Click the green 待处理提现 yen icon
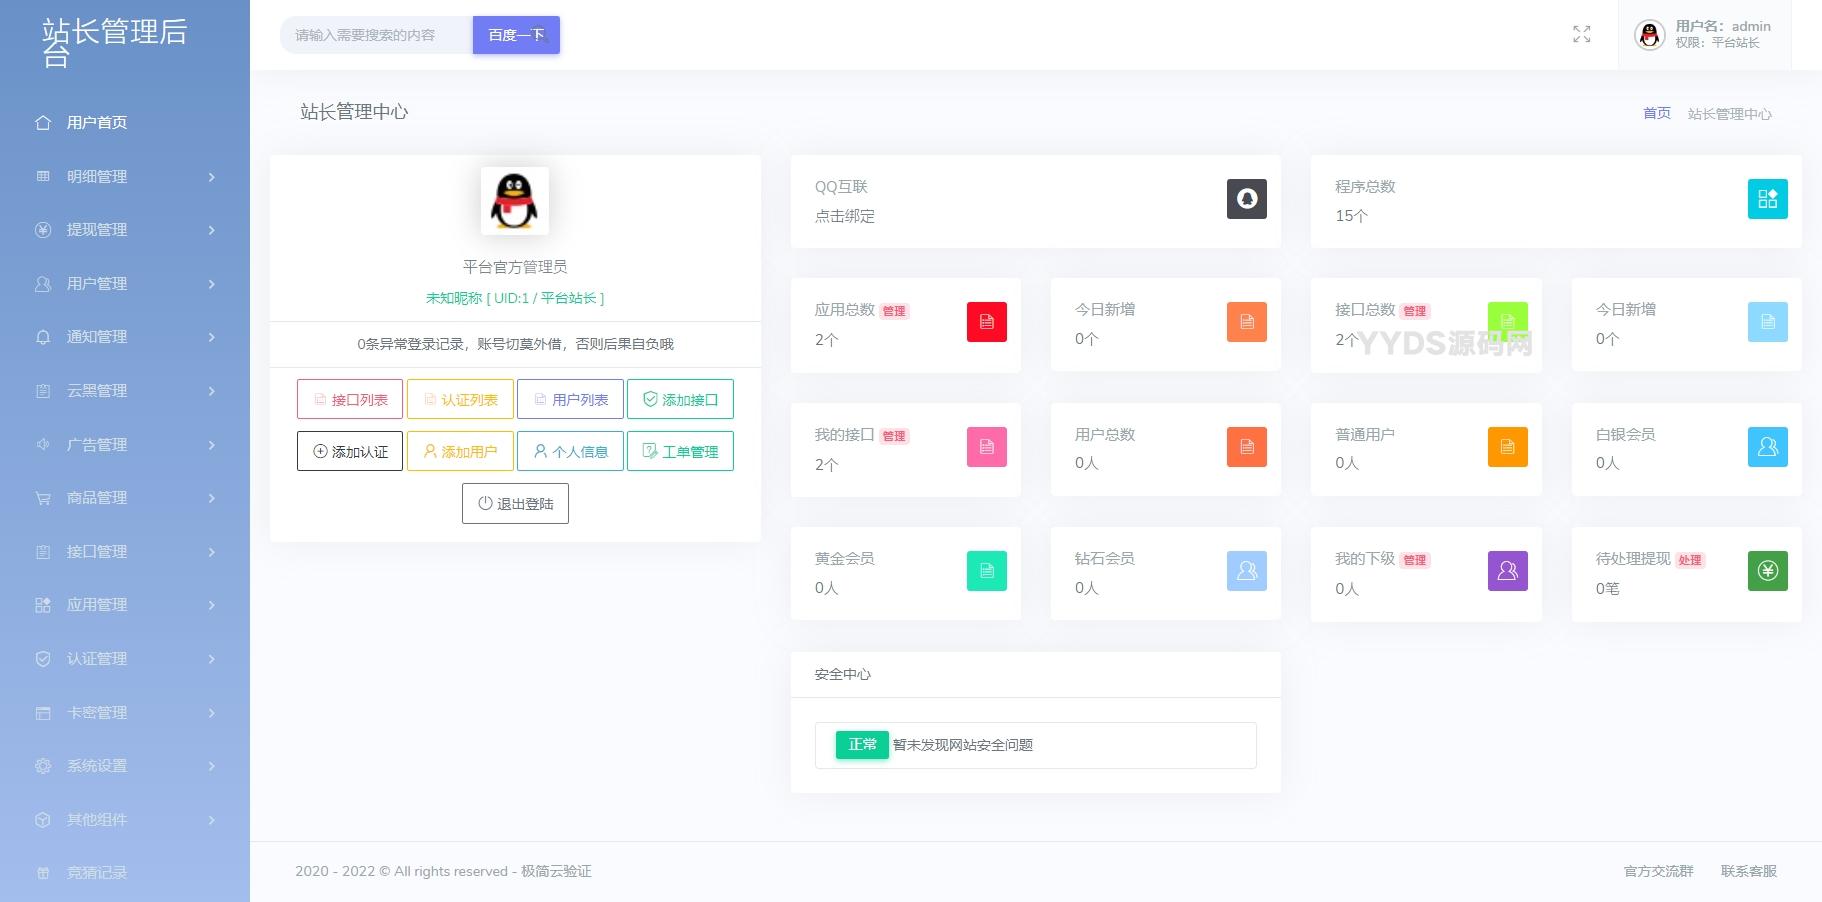Screen dimensions: 1822x902 click(1767, 571)
